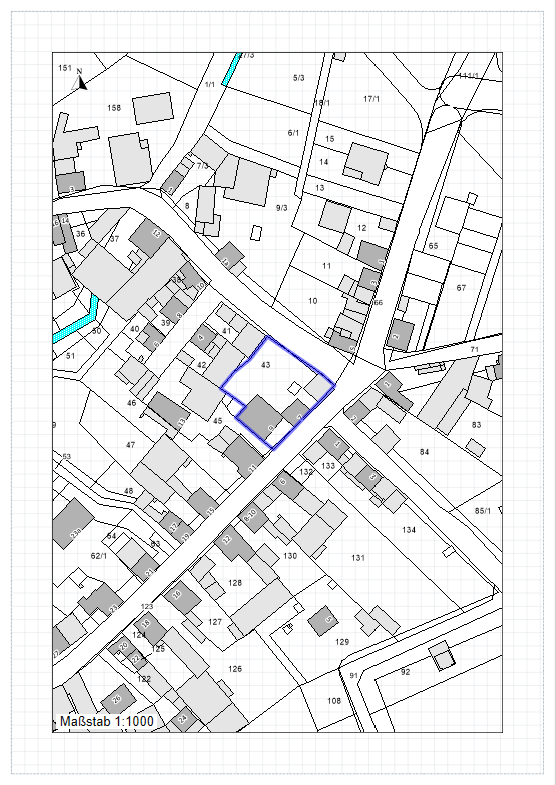Select parcel 134 label

coord(409,530)
